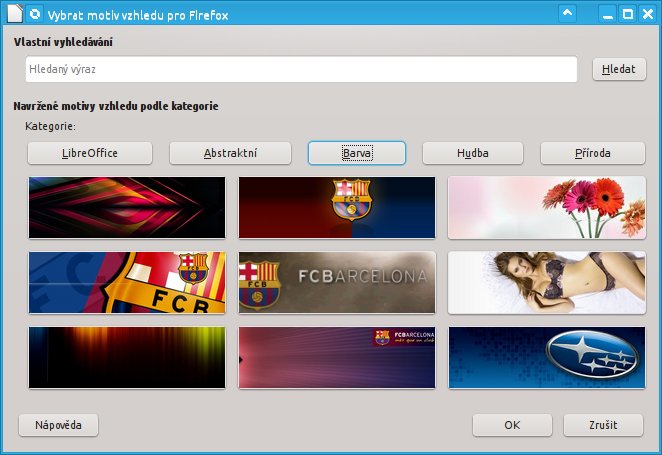
Task: Maximize the Firefox theme dialog
Action: pyautogui.click(x=628, y=14)
